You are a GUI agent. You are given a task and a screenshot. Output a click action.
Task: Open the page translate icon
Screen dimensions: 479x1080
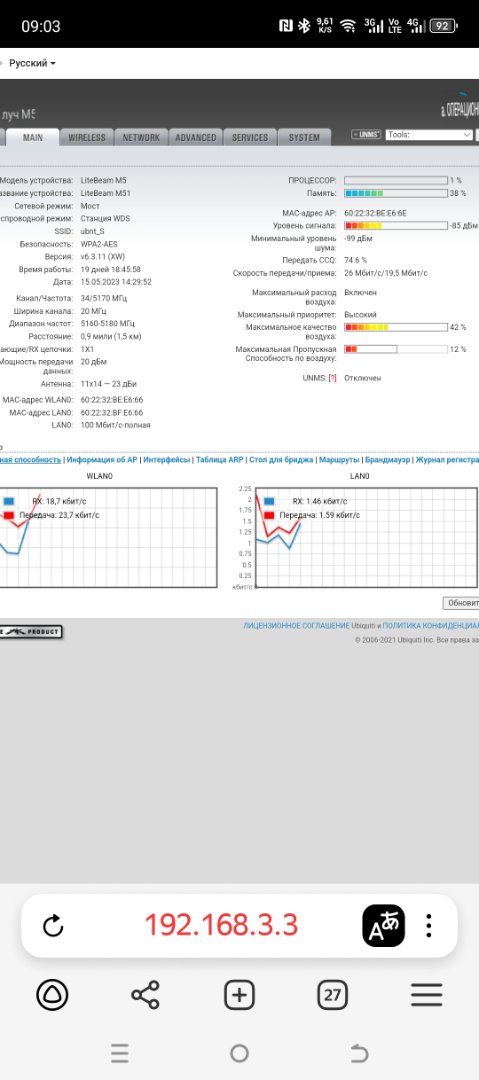click(384, 925)
